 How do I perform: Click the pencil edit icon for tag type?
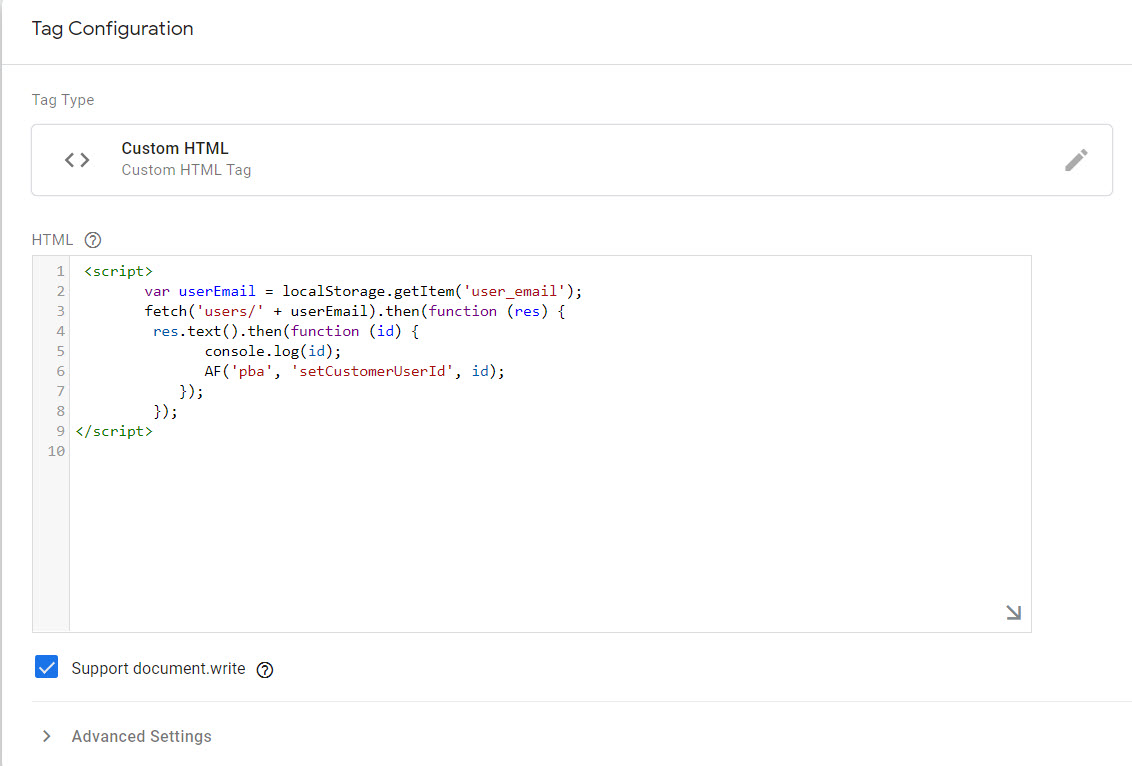pos(1076,160)
